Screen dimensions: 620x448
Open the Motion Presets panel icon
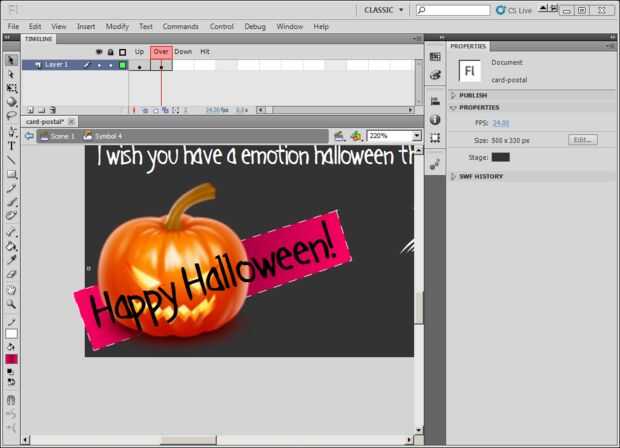tap(435, 164)
